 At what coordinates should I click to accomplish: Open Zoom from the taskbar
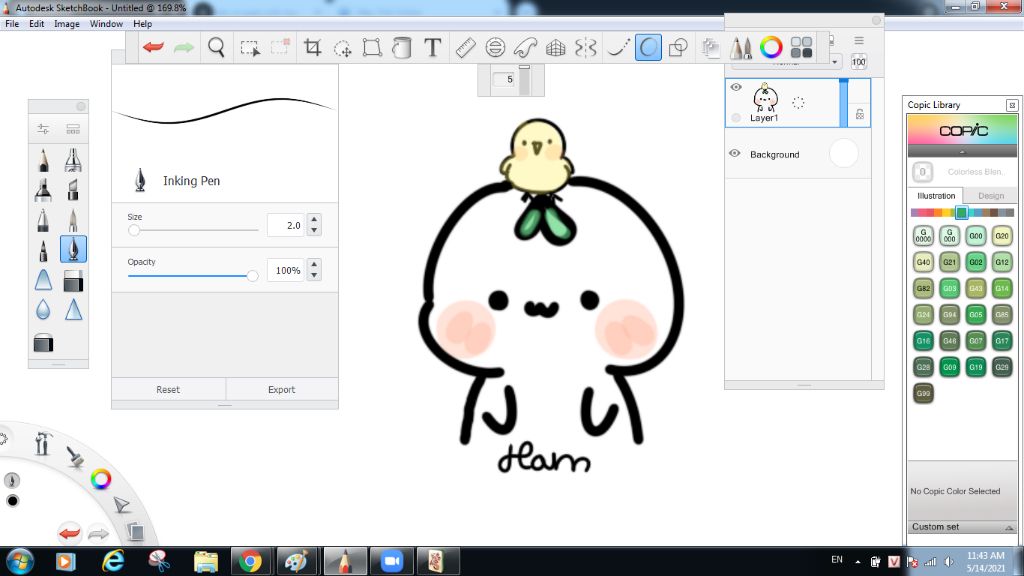(391, 561)
